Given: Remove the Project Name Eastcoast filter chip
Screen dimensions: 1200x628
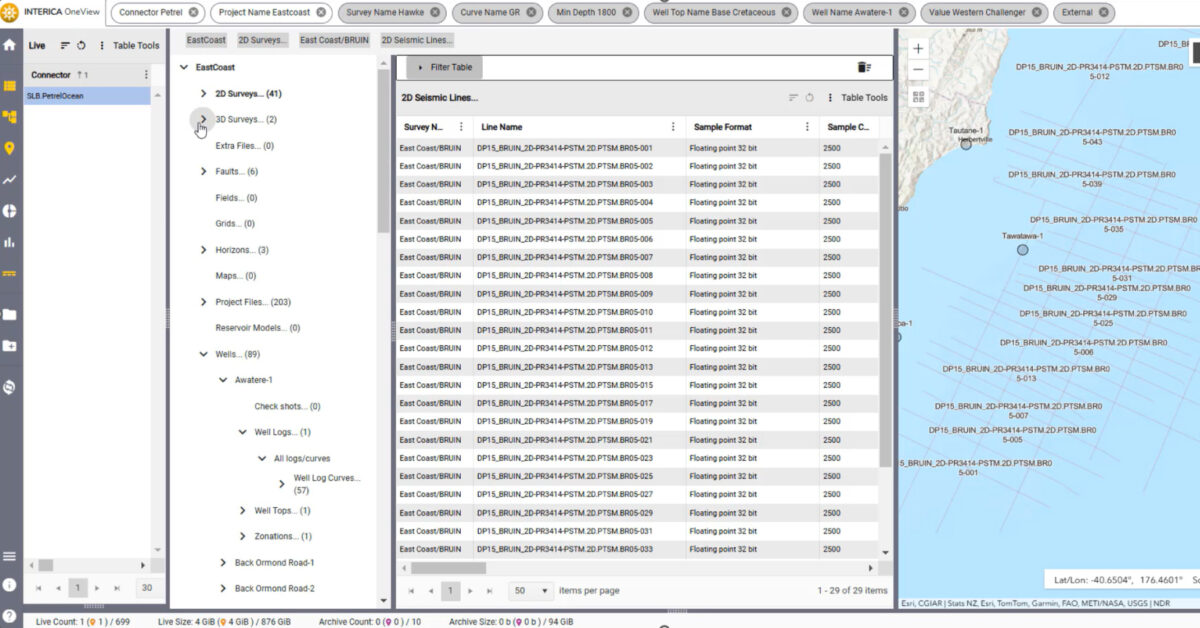Looking at the screenshot, I should 321,13.
